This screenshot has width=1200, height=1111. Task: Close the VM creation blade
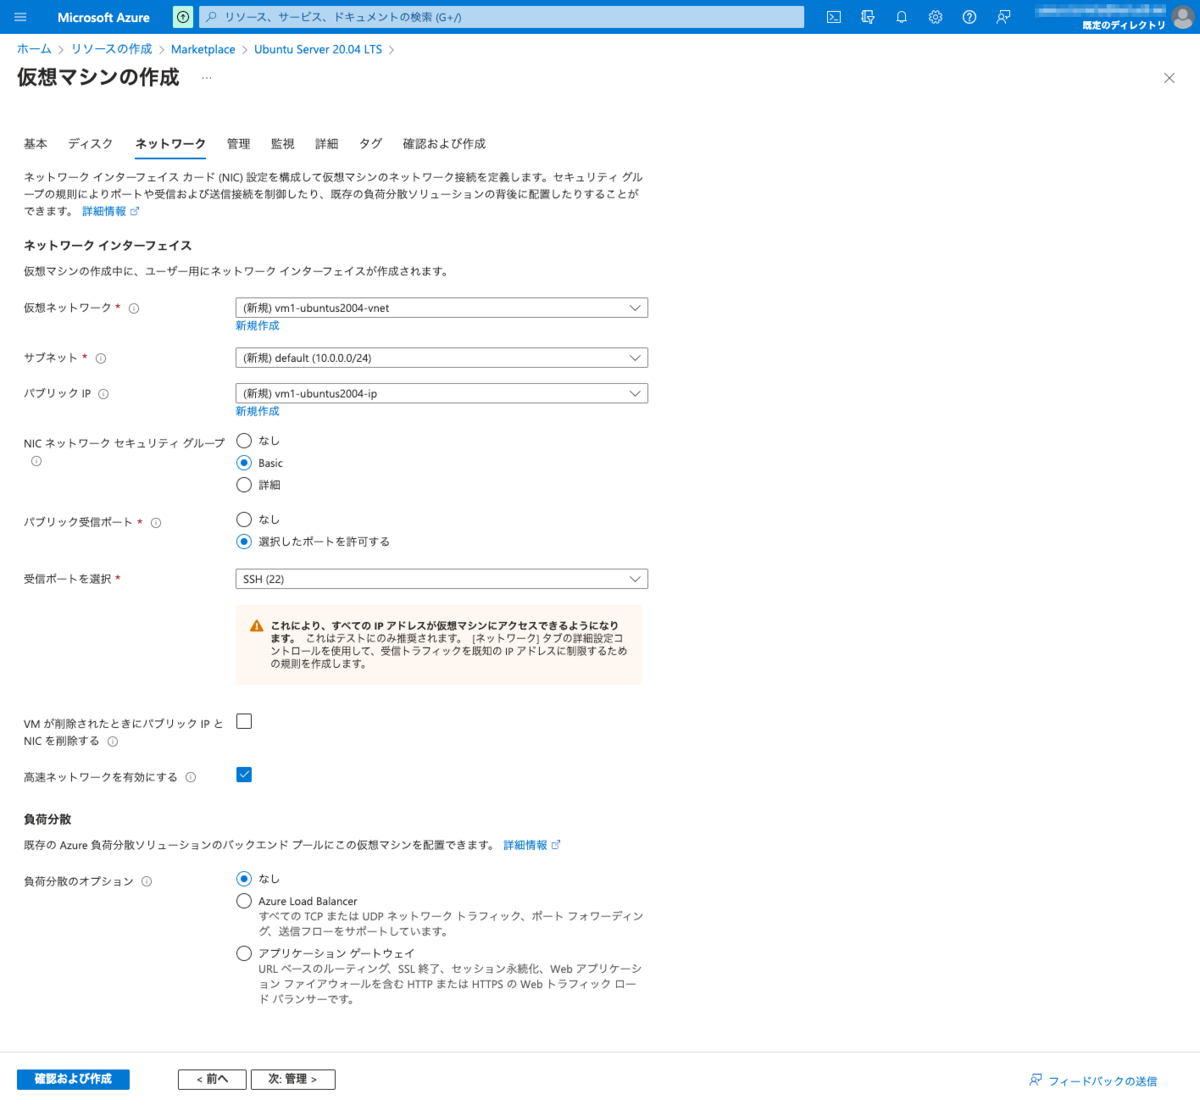tap(1169, 78)
